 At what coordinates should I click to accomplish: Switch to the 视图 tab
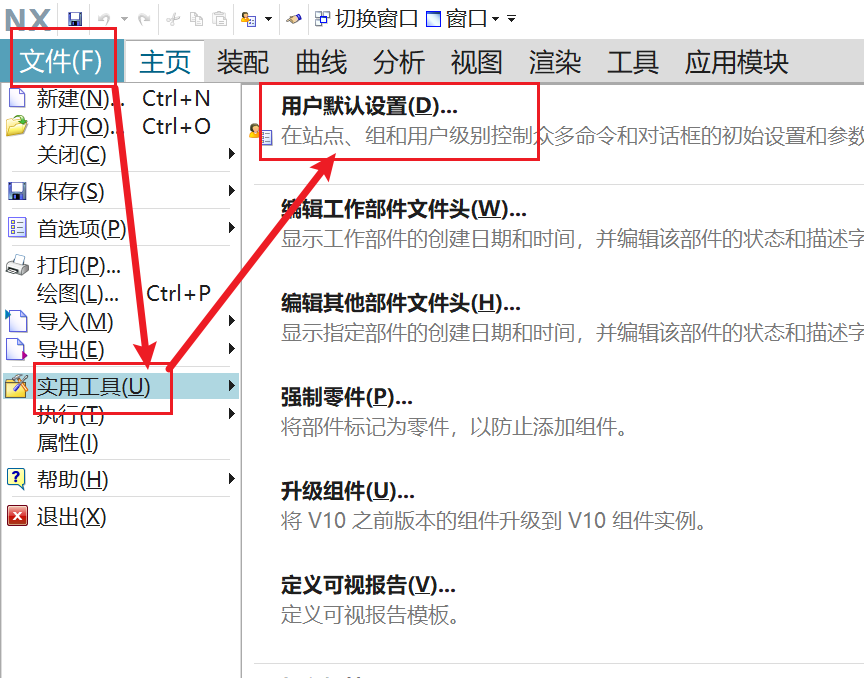tap(476, 62)
